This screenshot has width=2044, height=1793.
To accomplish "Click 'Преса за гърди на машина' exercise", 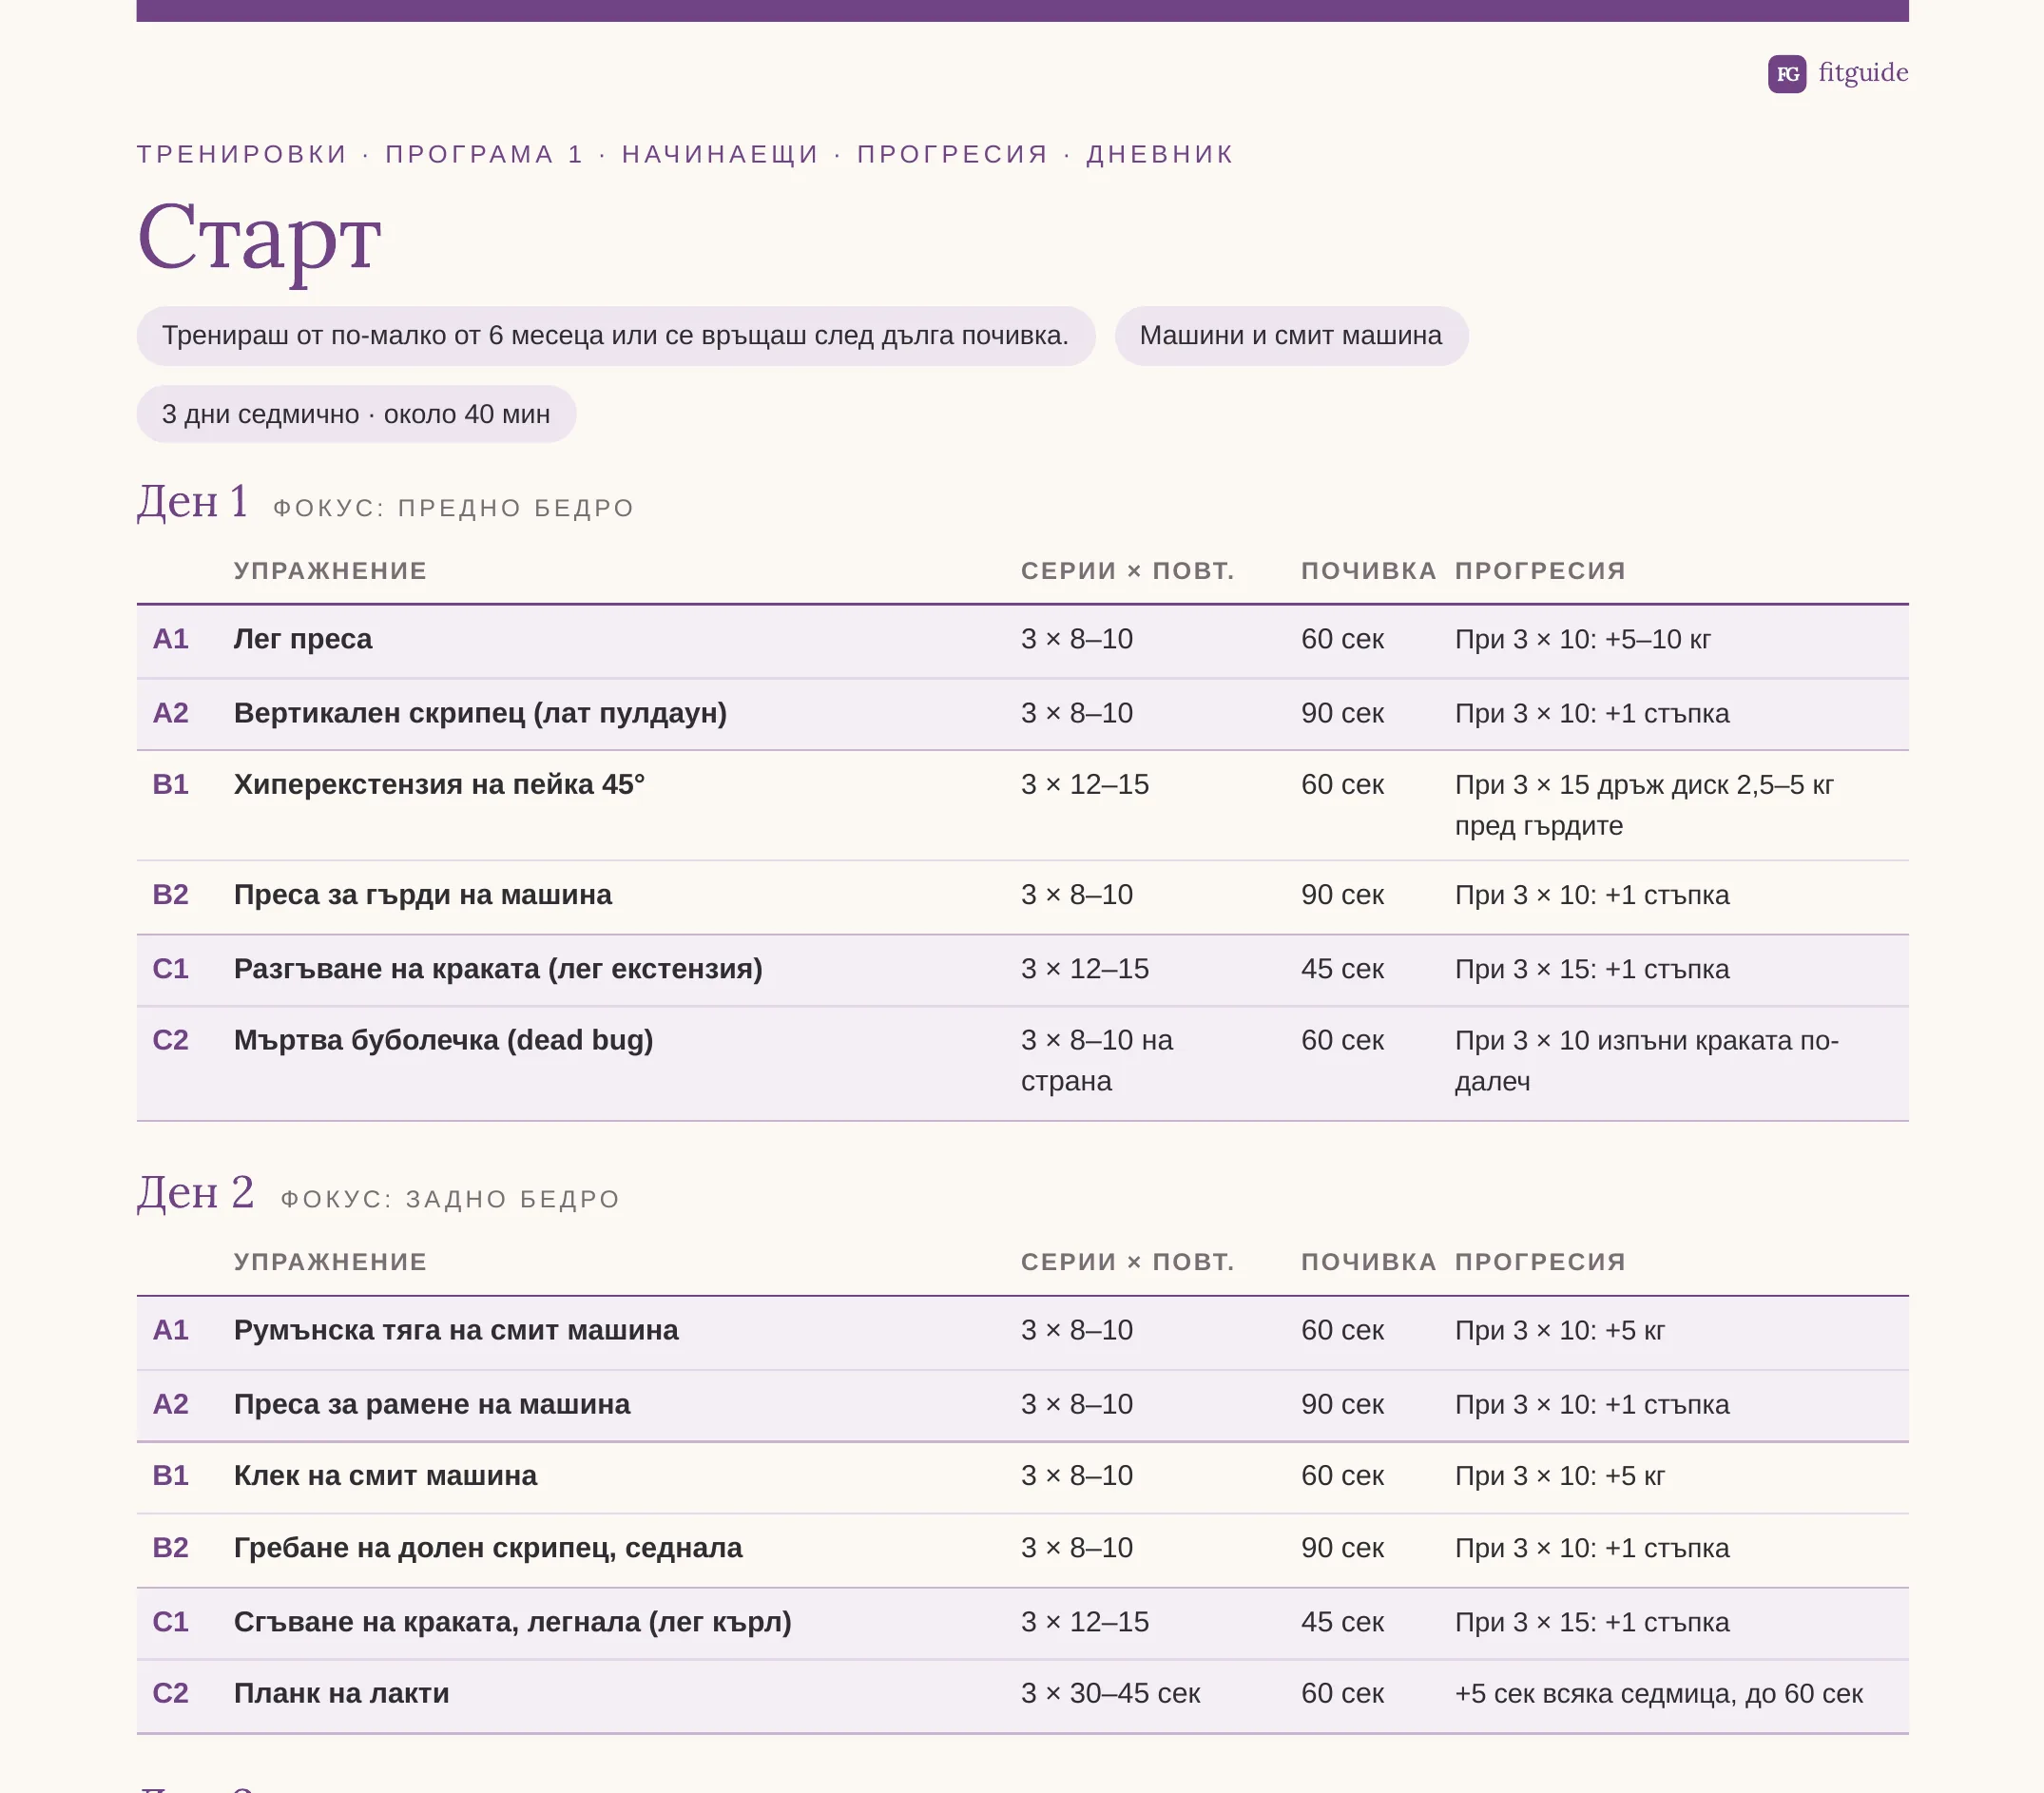I will pos(423,894).
